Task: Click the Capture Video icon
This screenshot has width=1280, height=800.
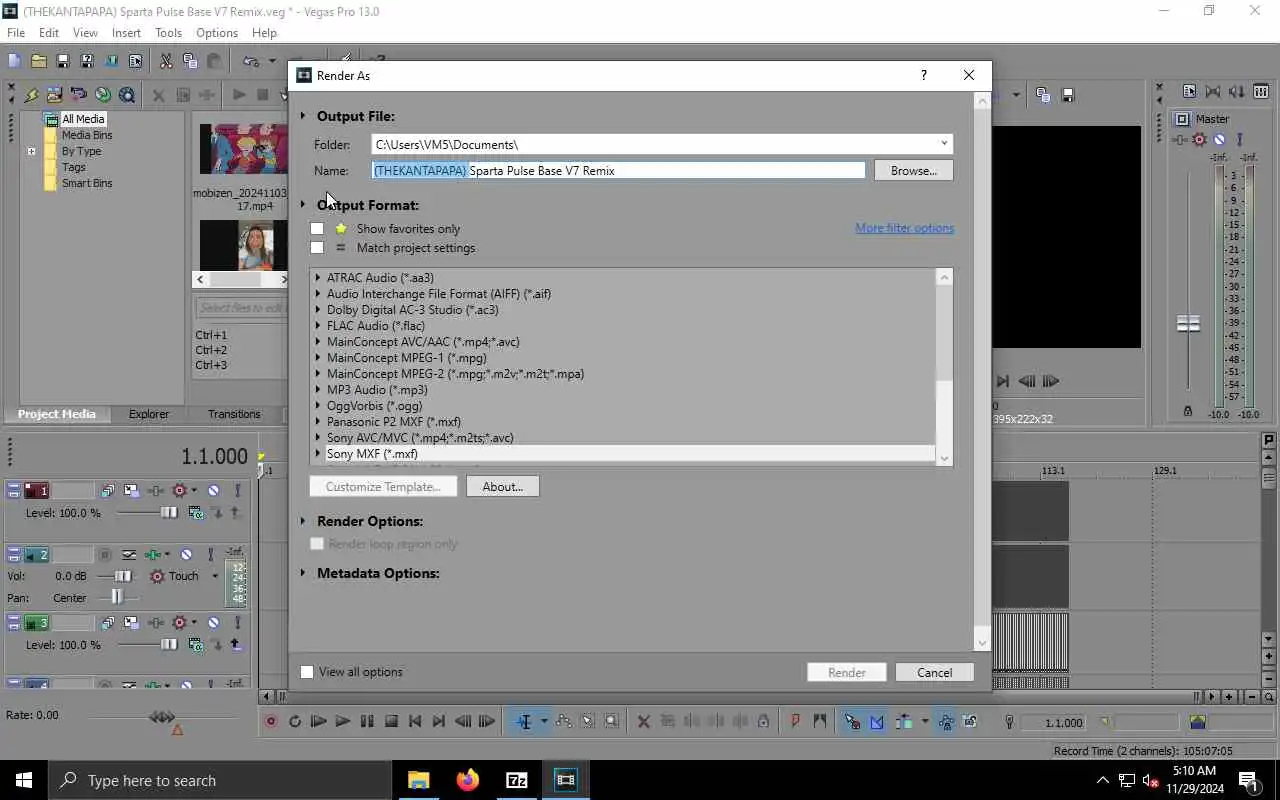Action: click(79, 95)
